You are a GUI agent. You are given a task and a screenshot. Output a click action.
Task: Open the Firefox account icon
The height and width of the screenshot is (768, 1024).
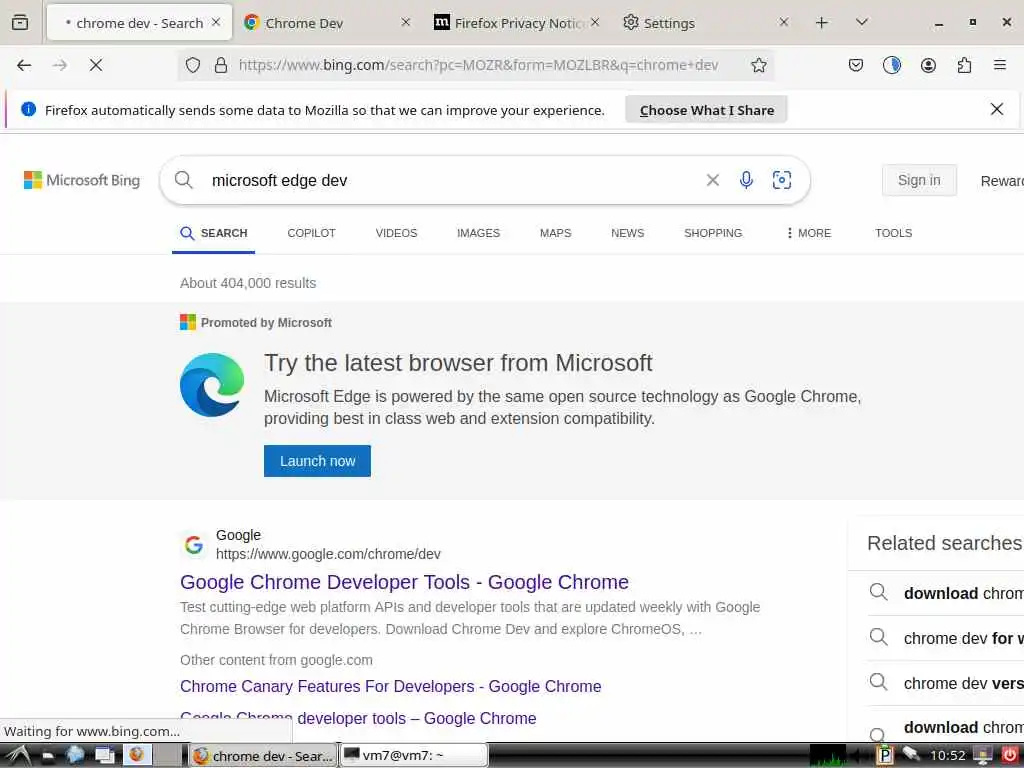point(928,65)
